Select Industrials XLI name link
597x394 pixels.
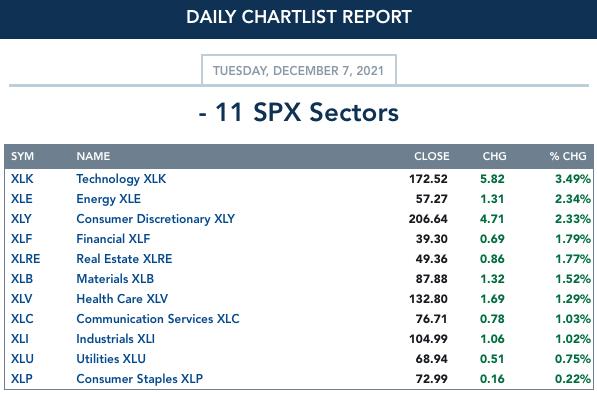click(x=115, y=339)
